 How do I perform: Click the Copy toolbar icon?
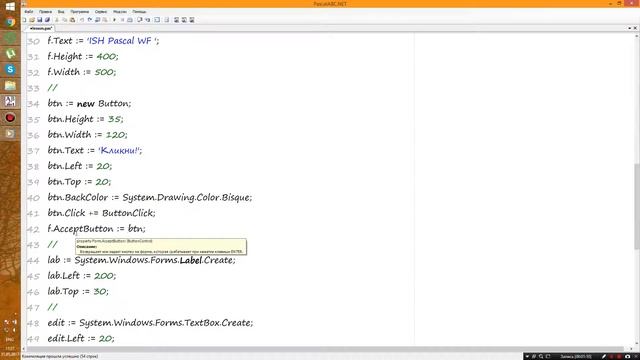[64, 20]
